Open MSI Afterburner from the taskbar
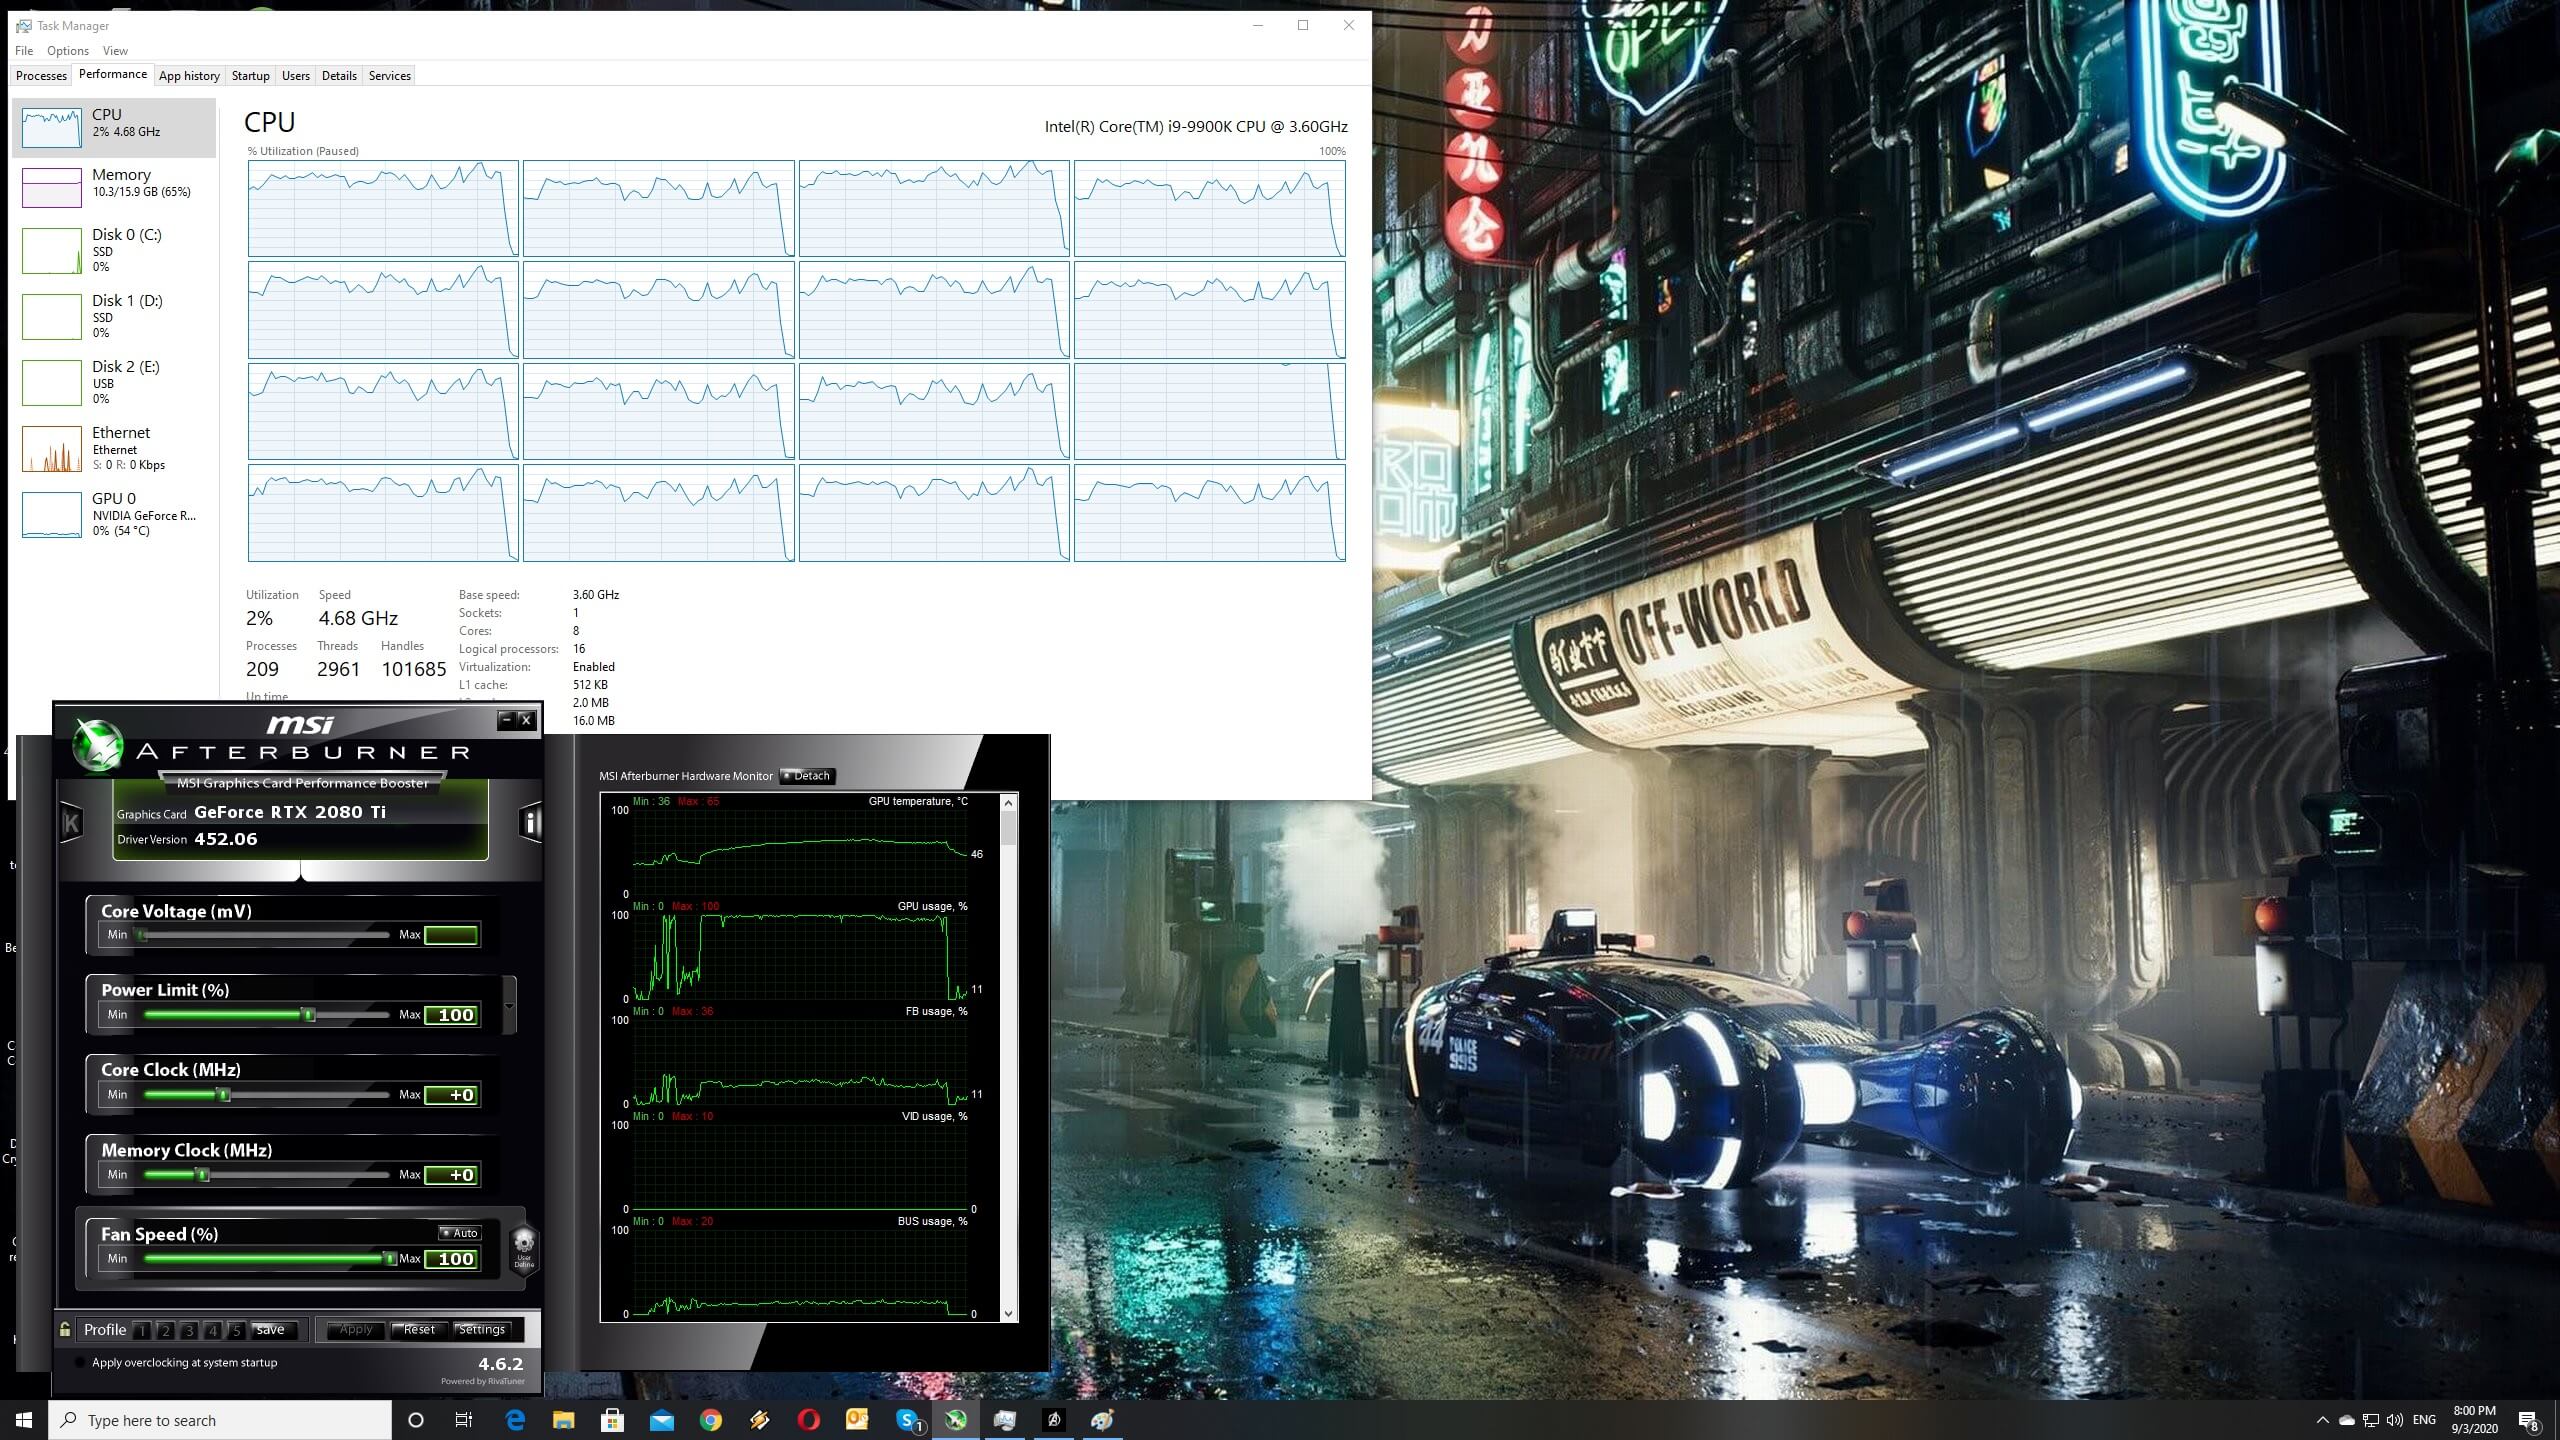This screenshot has width=2560, height=1440. [956, 1420]
